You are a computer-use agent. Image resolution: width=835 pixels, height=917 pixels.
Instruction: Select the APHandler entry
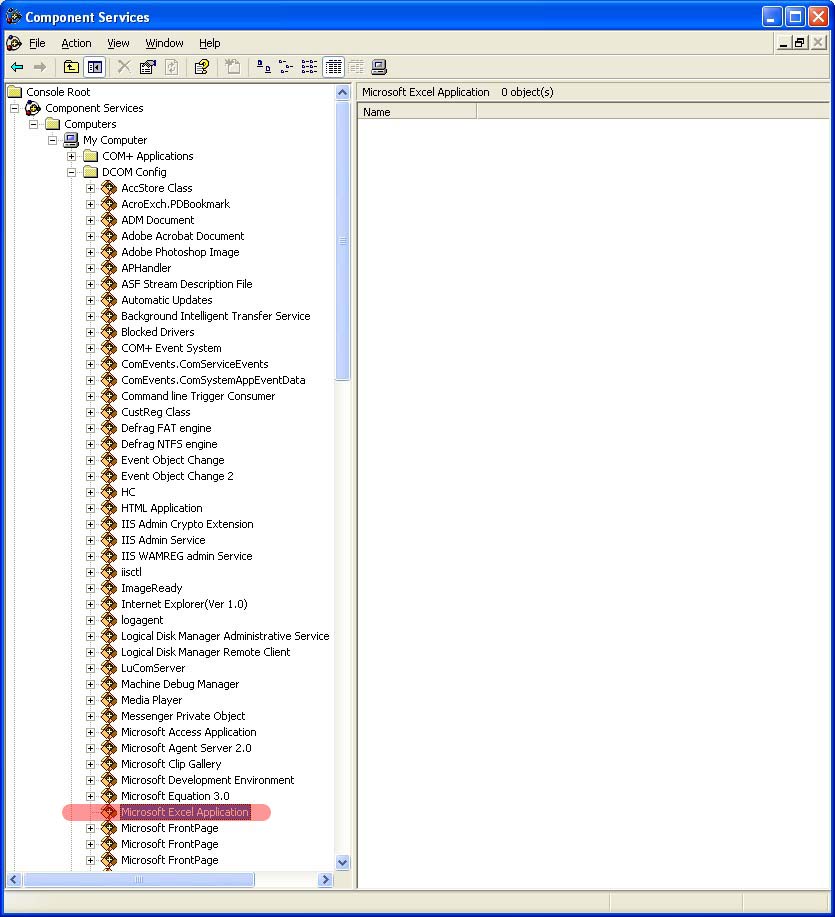pyautogui.click(x=146, y=268)
